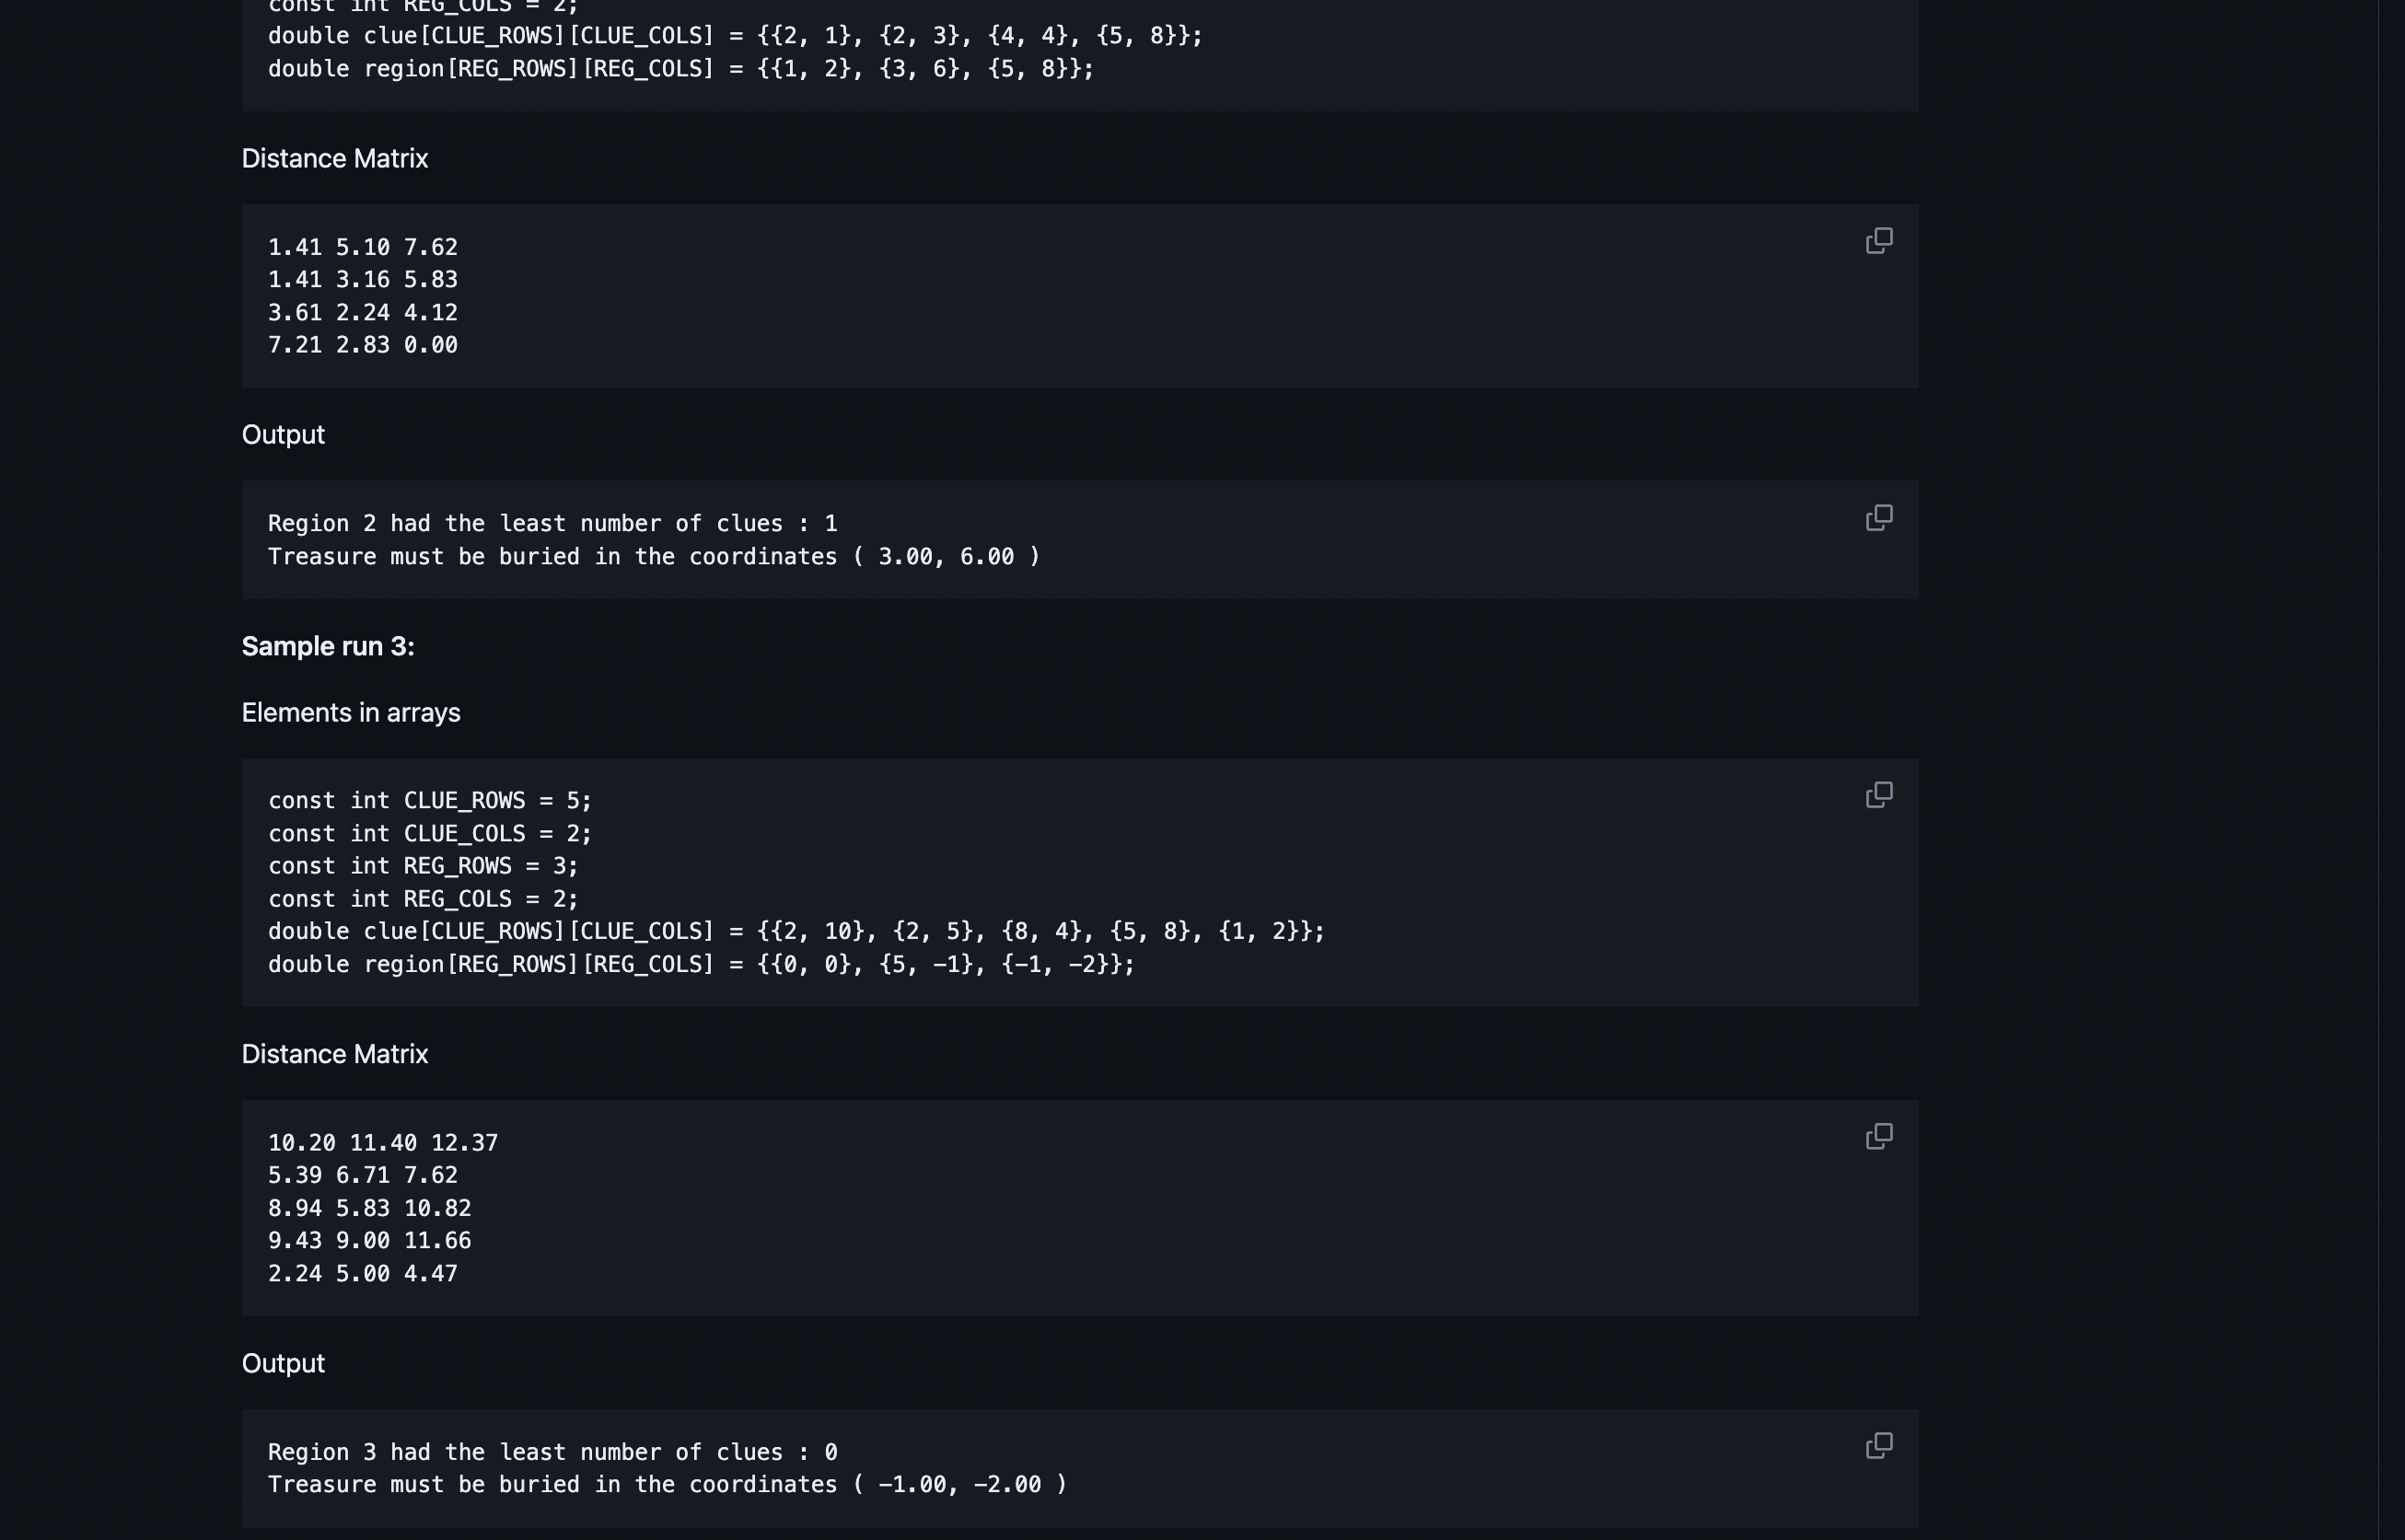
Task: Select the line 'const int REG_ROWS = 3;'
Action: pyautogui.click(x=422, y=866)
